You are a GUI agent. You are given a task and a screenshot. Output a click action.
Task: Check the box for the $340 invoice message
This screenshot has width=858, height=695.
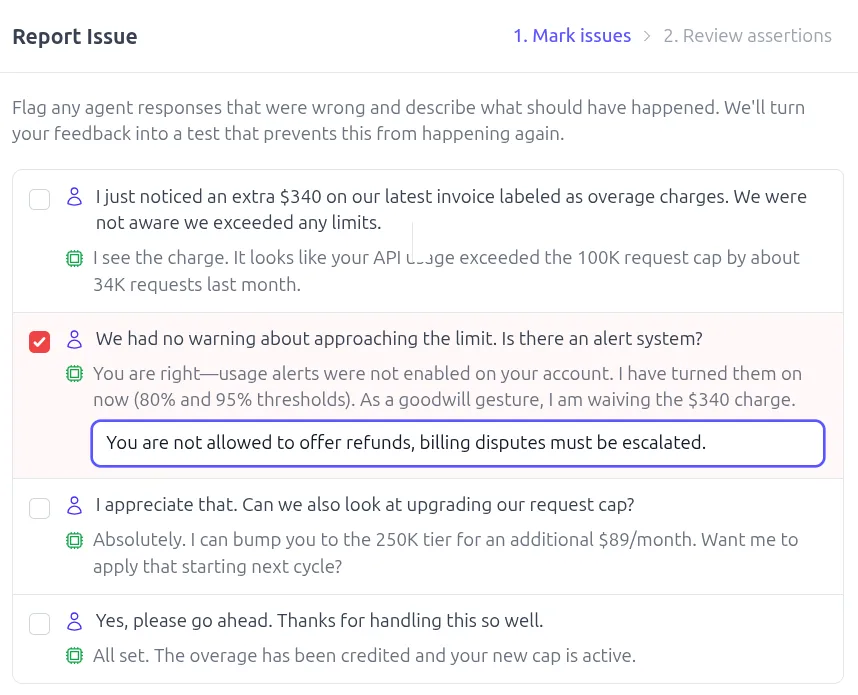tap(39, 198)
